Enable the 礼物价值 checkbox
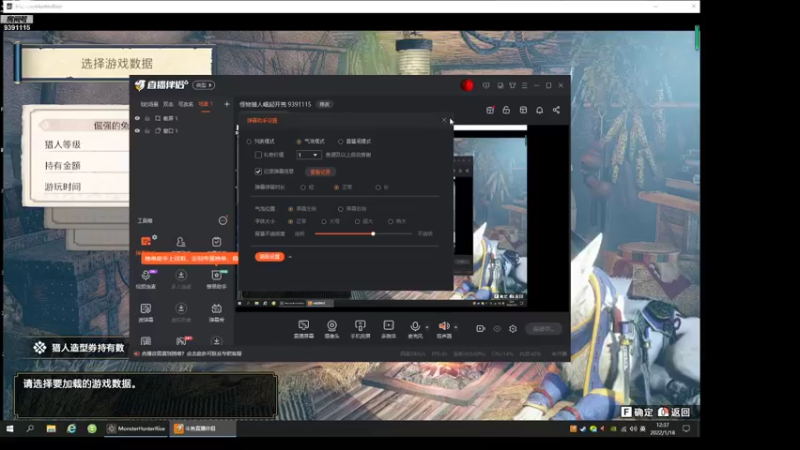Viewport: 800px width, 450px height. pyautogui.click(x=258, y=155)
